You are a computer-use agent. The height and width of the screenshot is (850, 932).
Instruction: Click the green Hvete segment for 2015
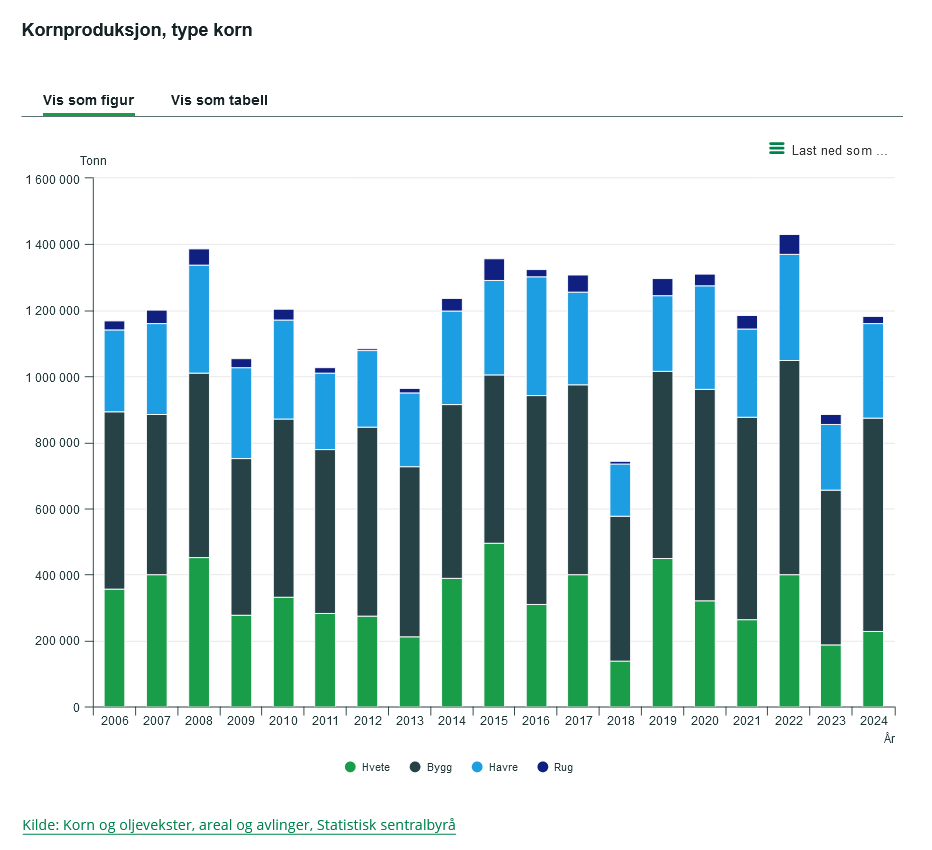(x=494, y=625)
